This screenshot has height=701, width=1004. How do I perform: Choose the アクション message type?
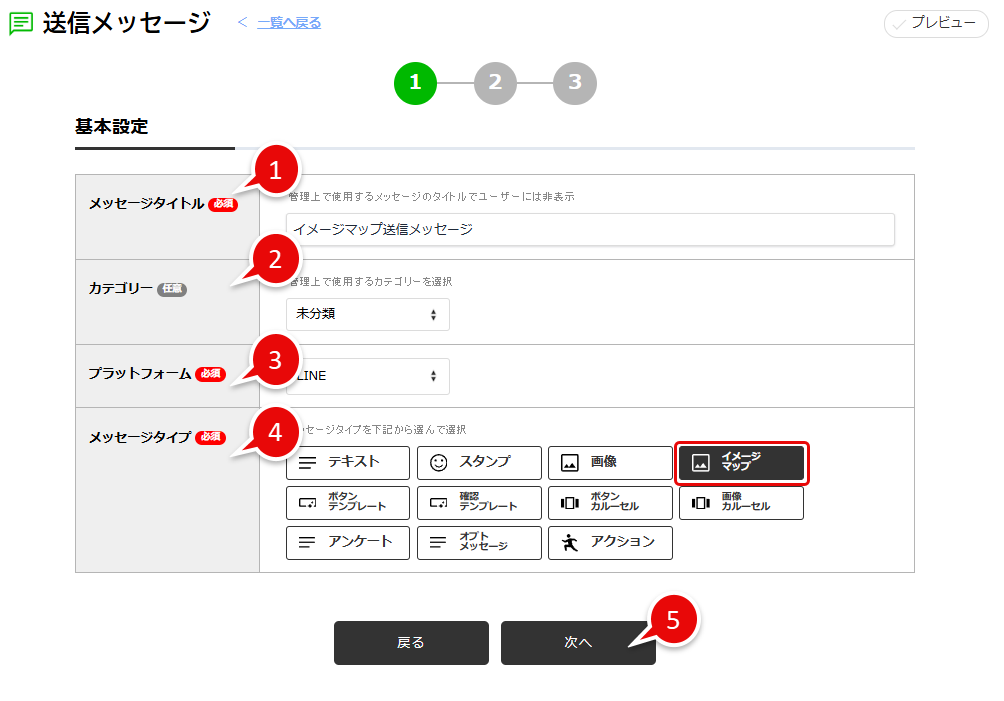pyautogui.click(x=610, y=542)
